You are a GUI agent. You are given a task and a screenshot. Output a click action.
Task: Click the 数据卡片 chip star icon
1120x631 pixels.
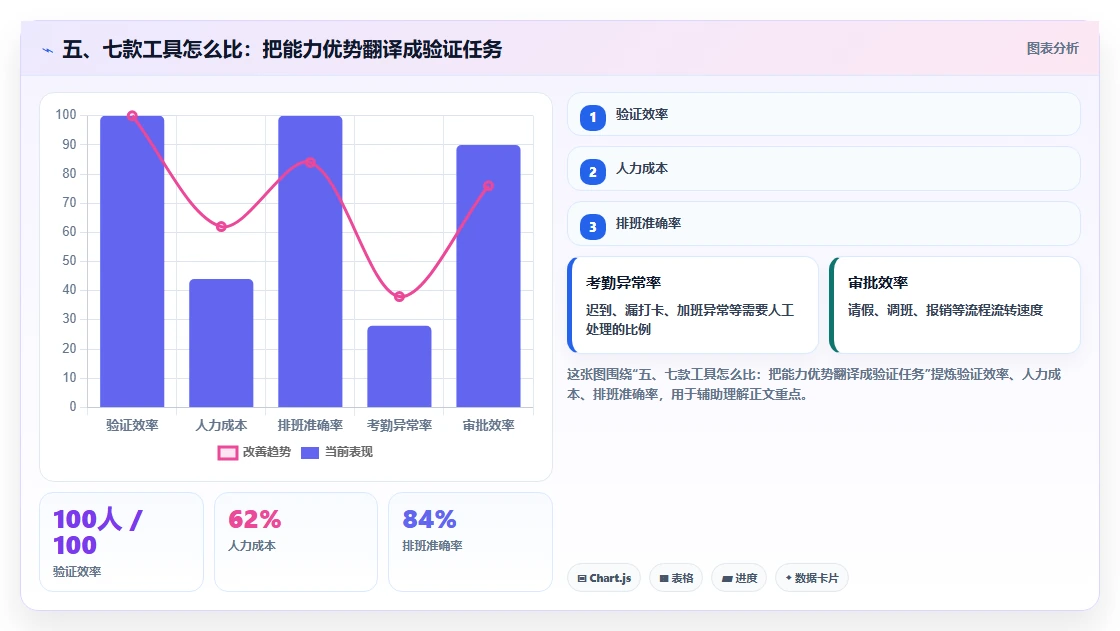point(789,577)
